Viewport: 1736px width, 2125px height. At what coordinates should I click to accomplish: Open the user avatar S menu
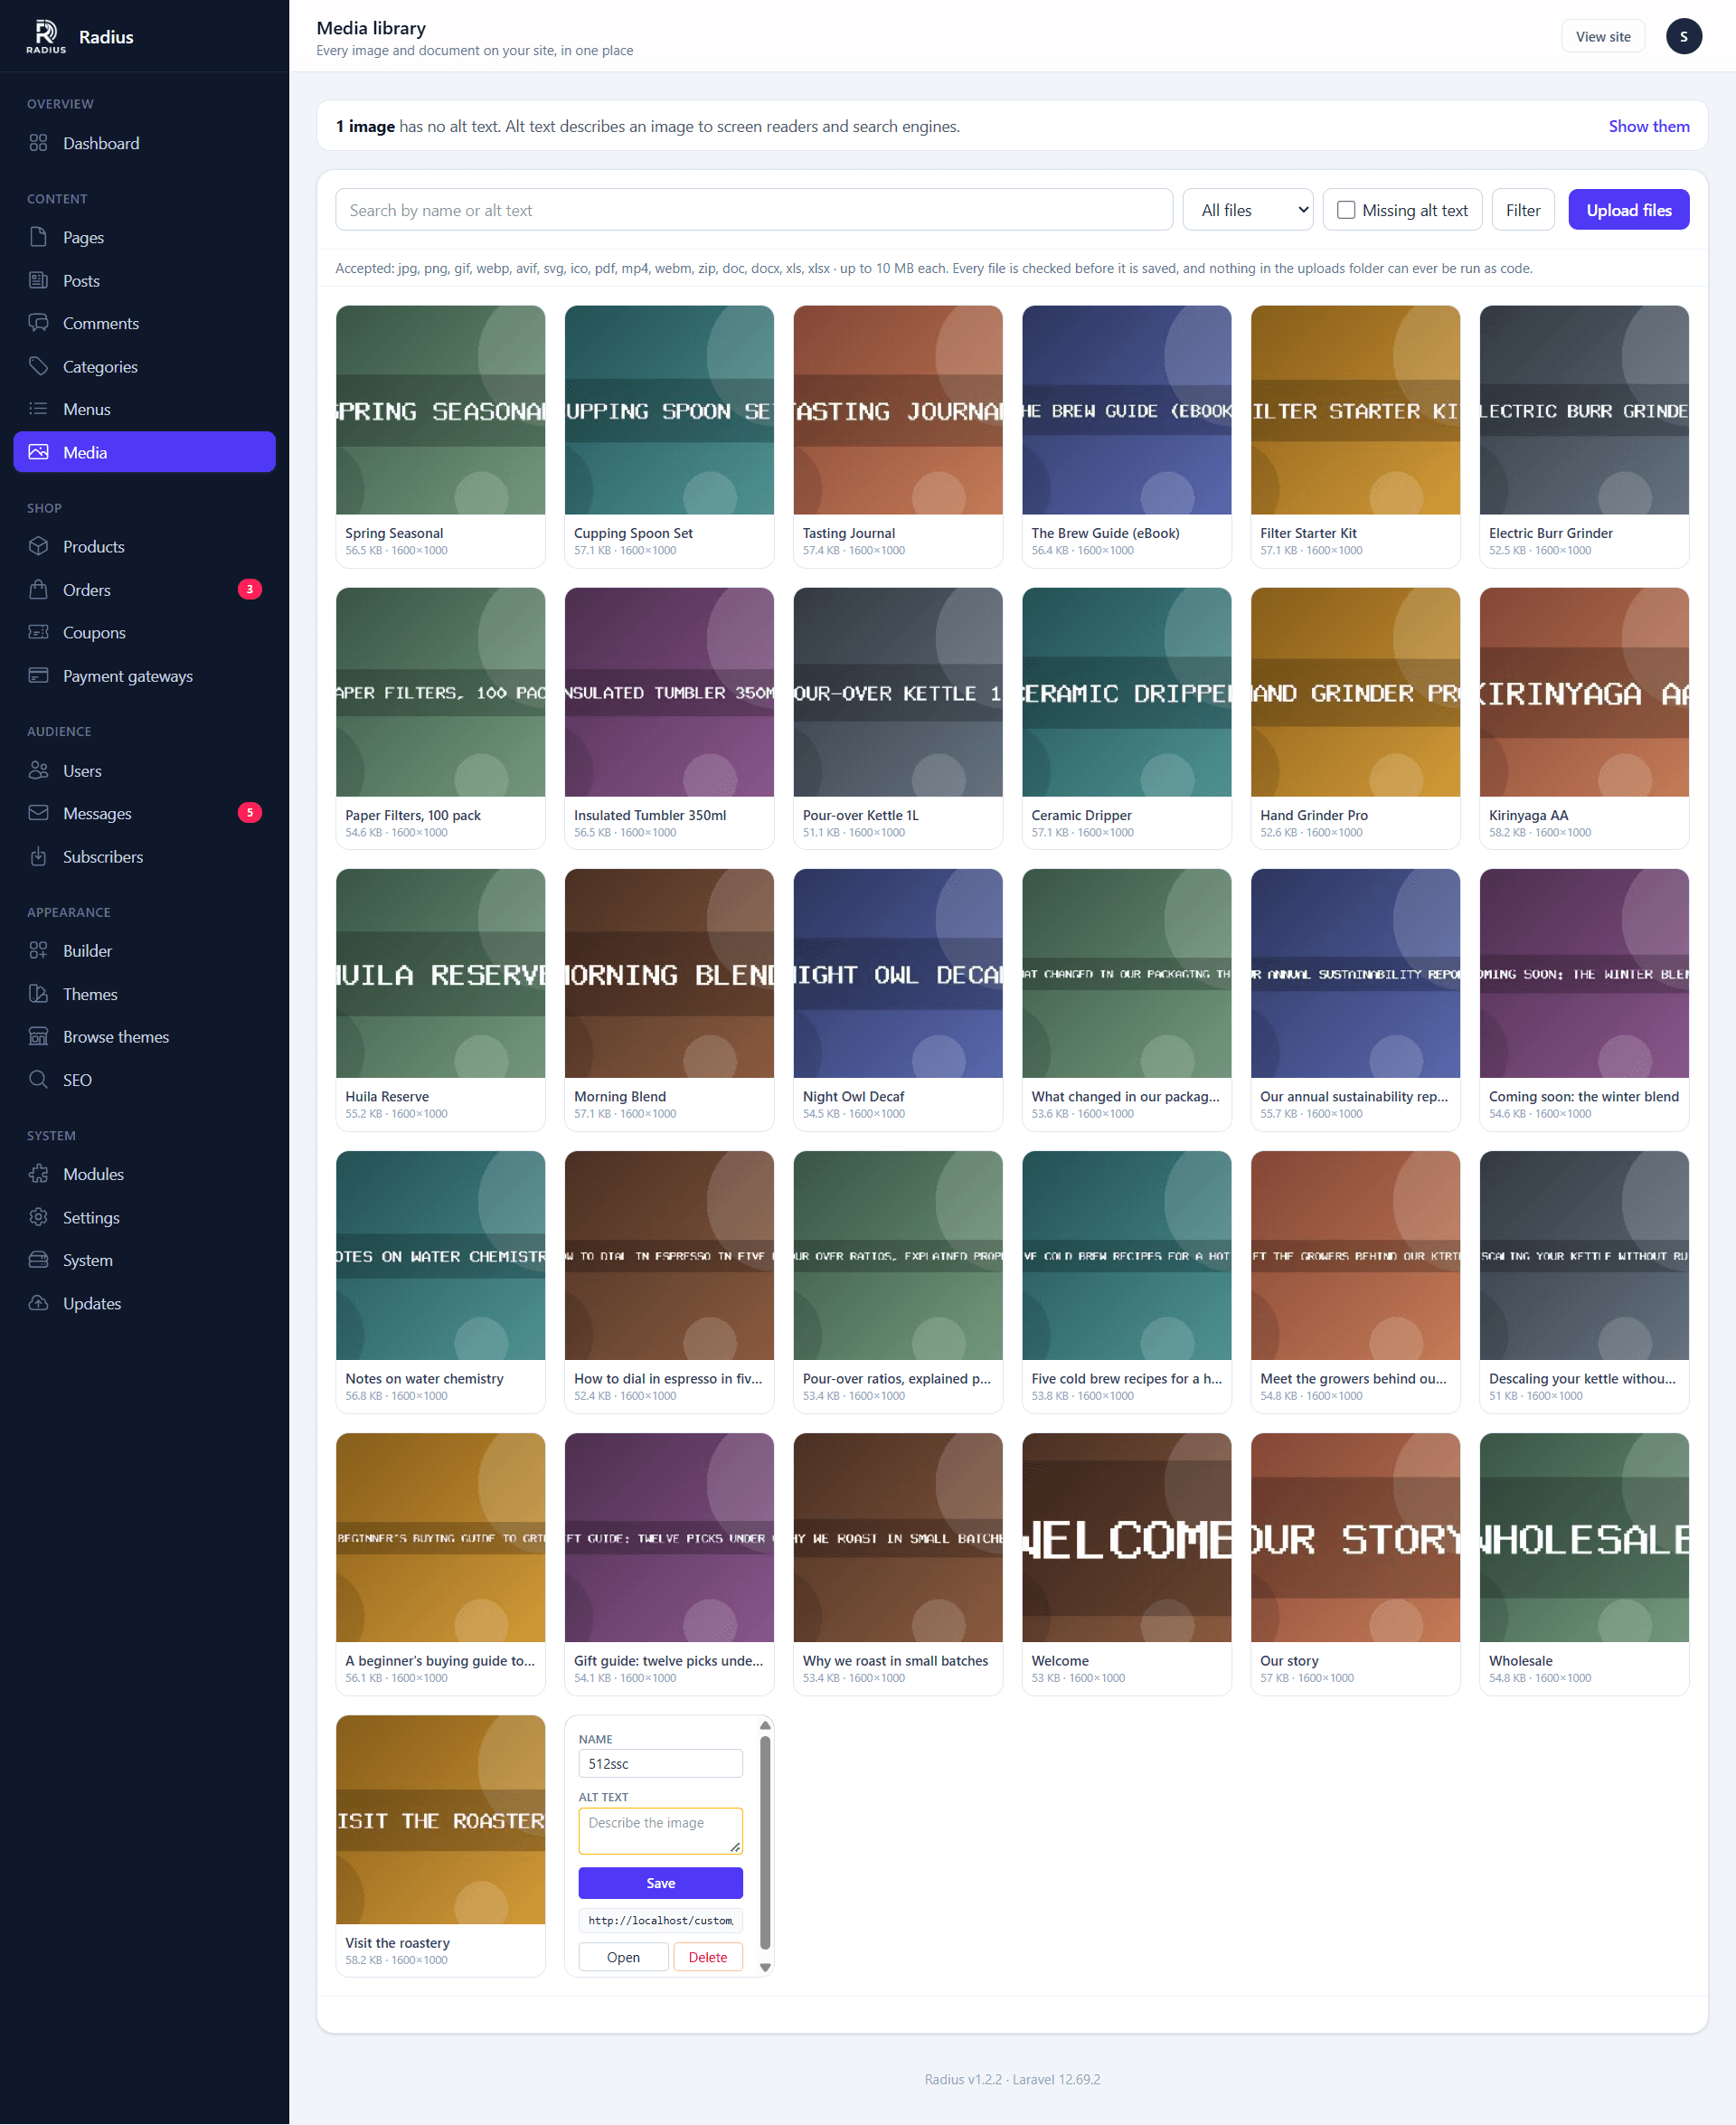pos(1683,36)
